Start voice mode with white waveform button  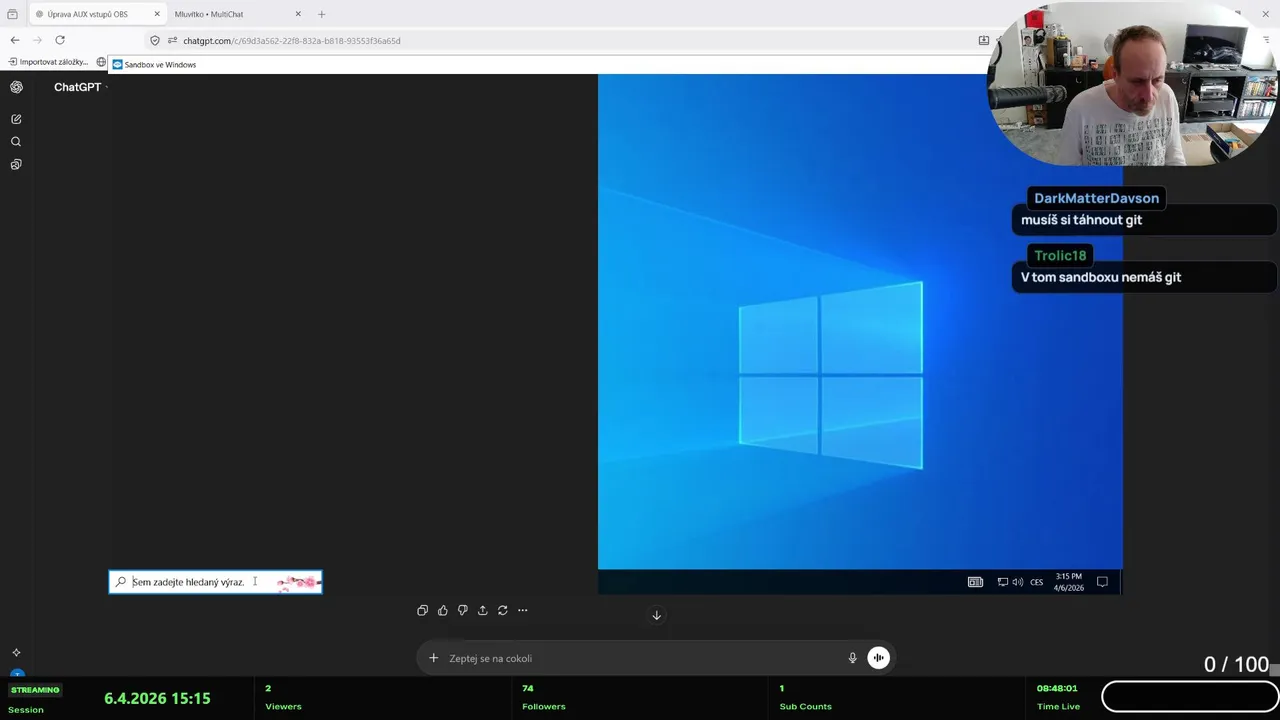point(878,657)
